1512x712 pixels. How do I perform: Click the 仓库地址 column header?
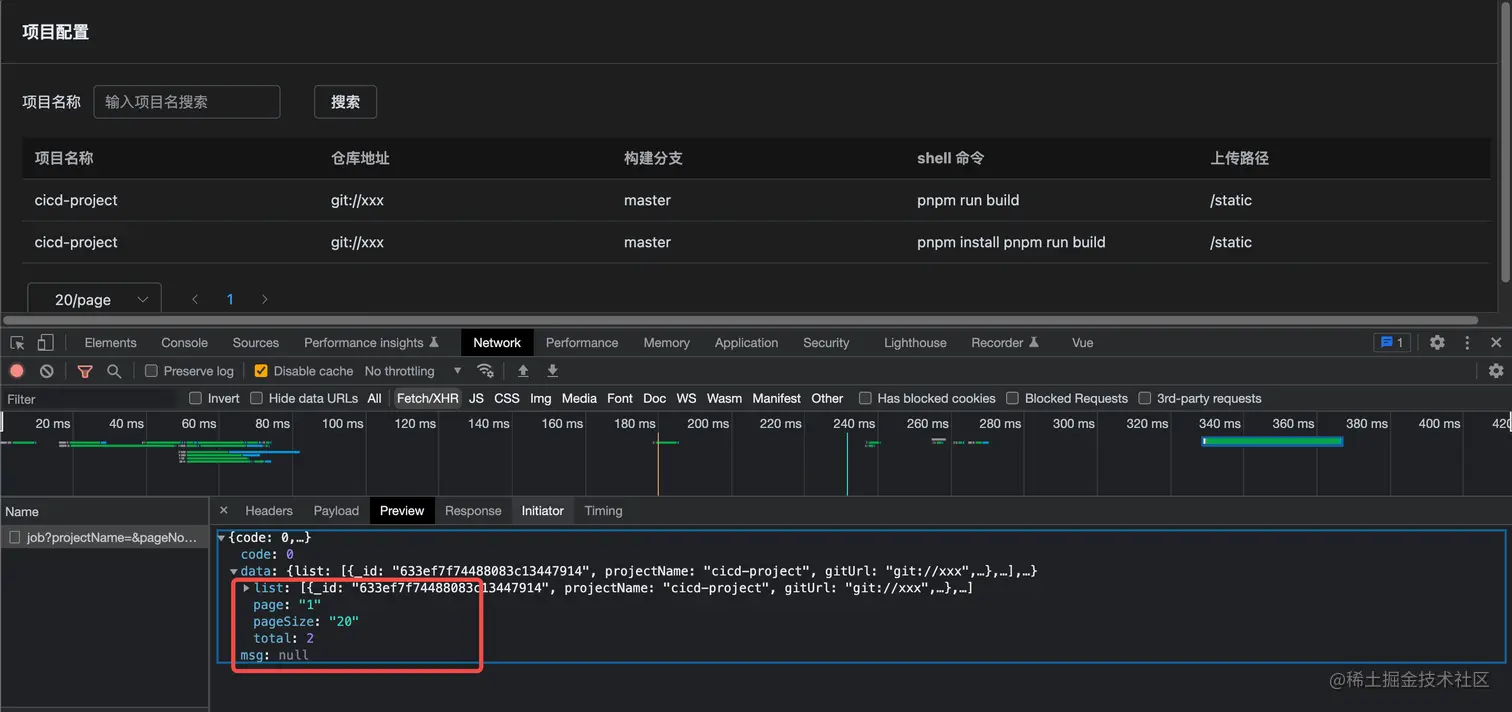click(360, 158)
